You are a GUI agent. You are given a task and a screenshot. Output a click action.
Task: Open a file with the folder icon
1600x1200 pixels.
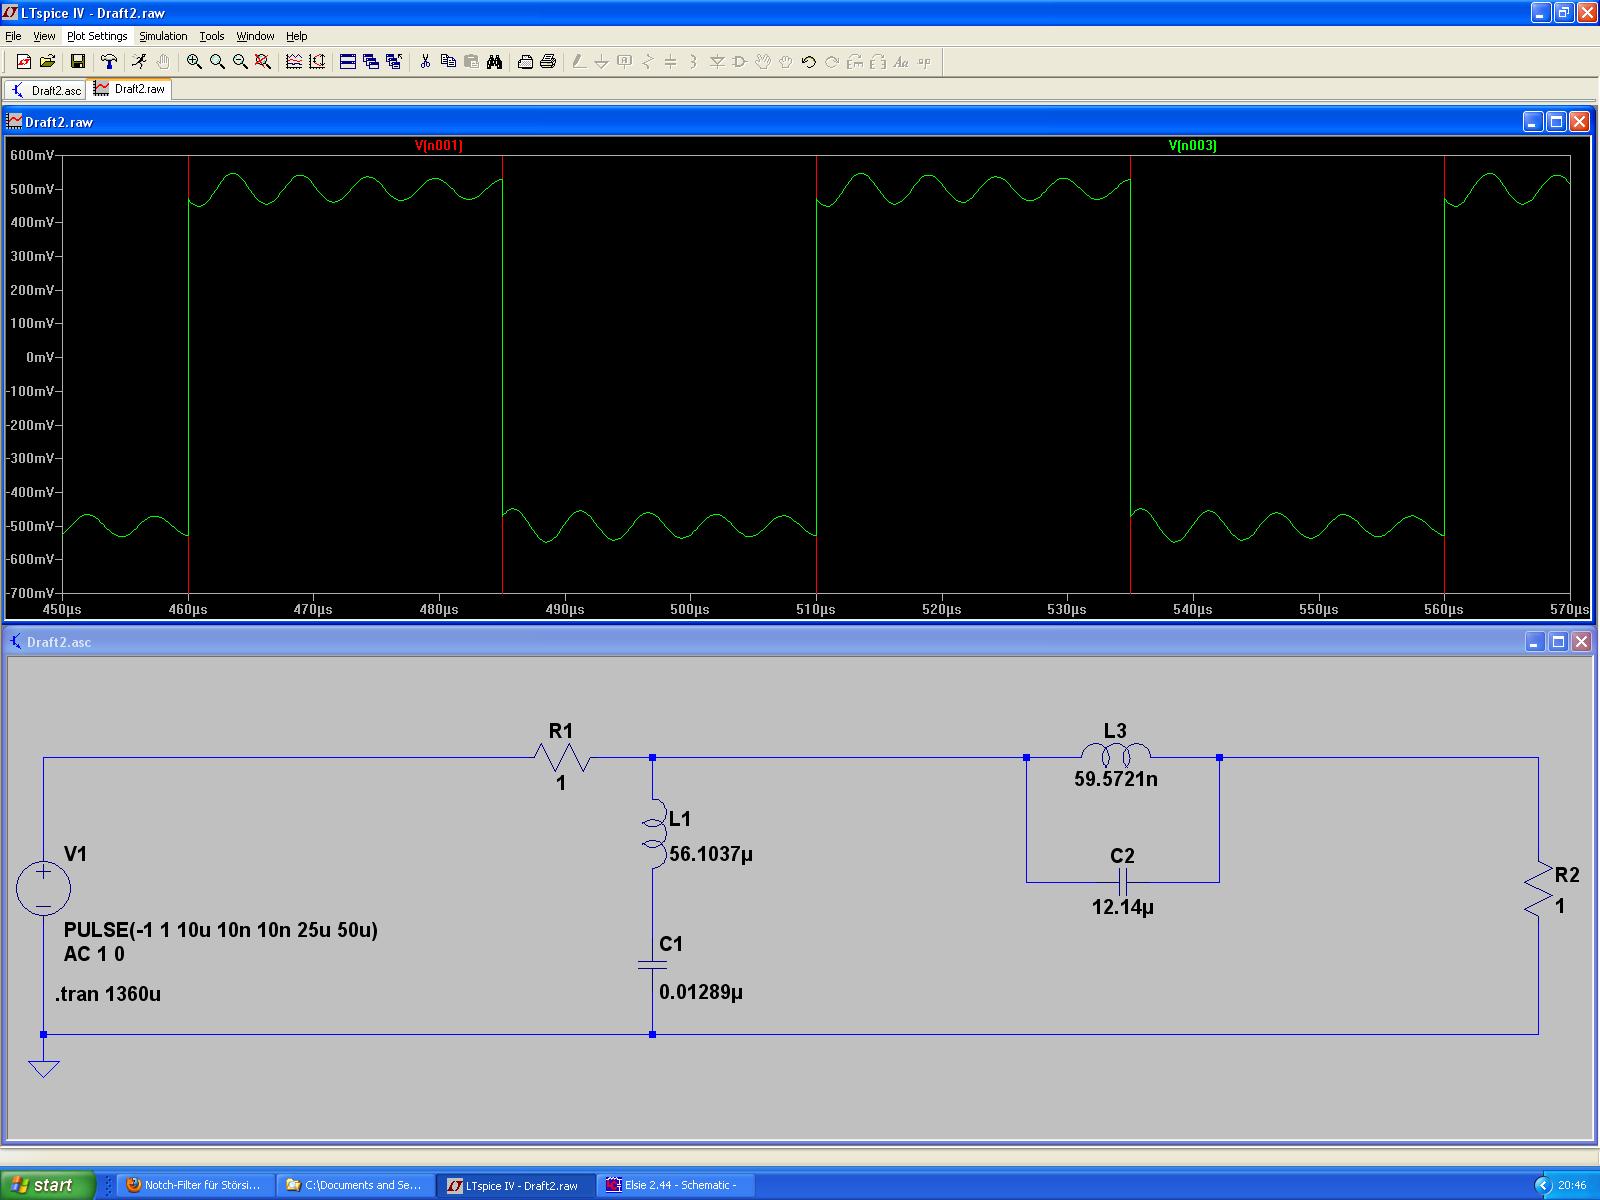[47, 62]
